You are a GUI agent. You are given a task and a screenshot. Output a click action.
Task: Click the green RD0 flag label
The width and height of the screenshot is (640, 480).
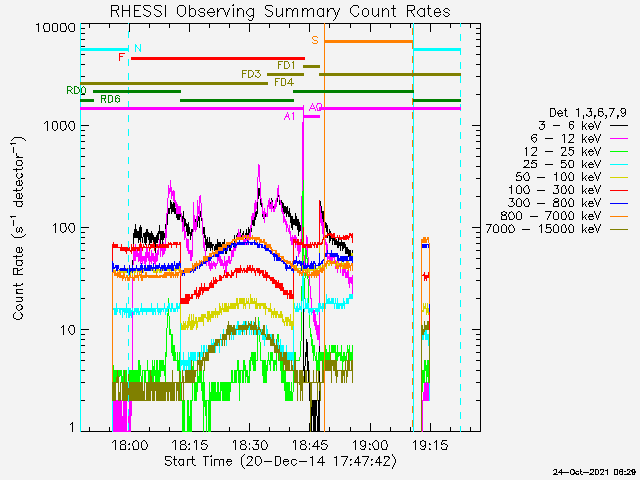[x=76, y=90]
